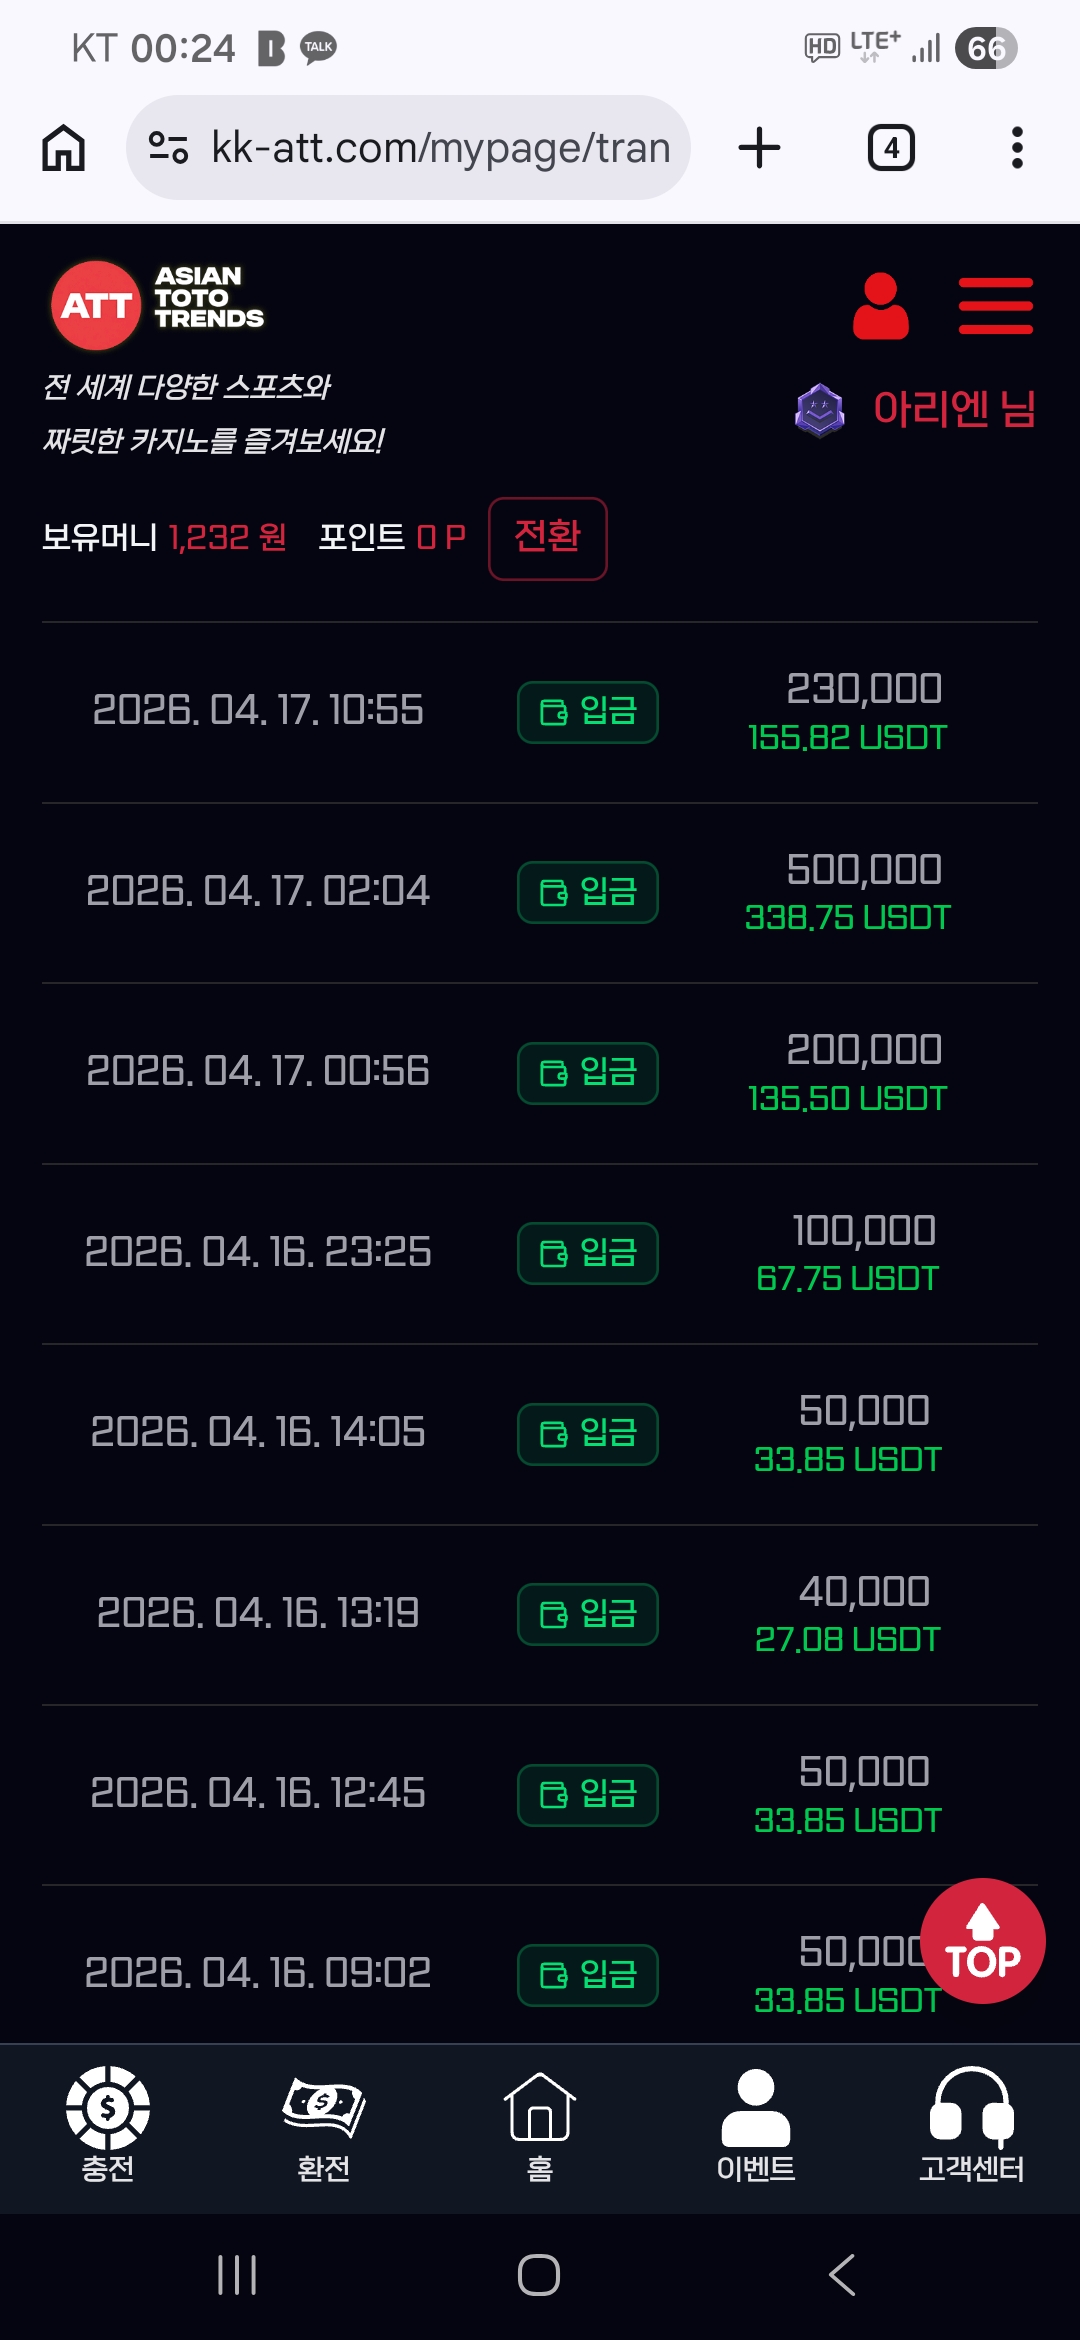Image resolution: width=1080 pixels, height=2340 pixels.
Task: Open 충전 (charge) in bottom bar
Action: (x=108, y=2124)
